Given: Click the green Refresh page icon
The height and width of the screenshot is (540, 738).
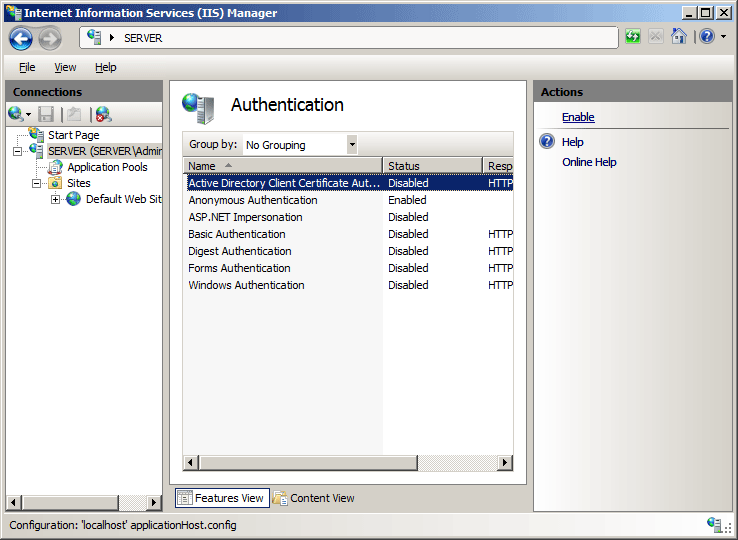Looking at the screenshot, I should click(x=632, y=36).
